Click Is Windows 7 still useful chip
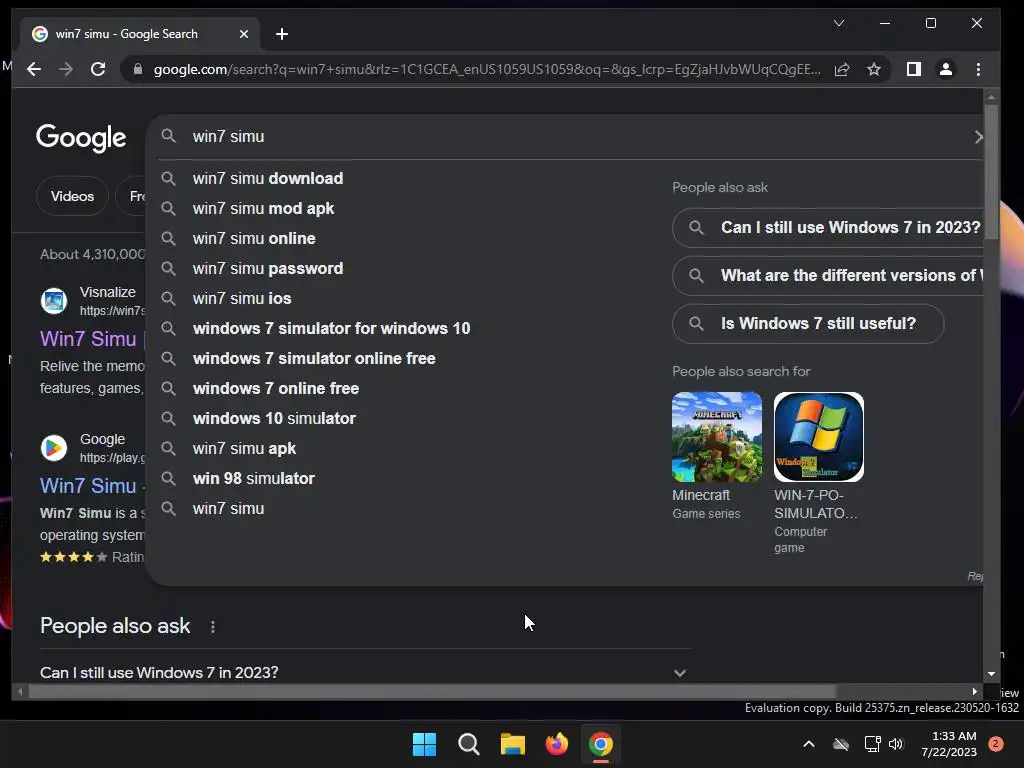The width and height of the screenshot is (1024, 768). pos(808,324)
